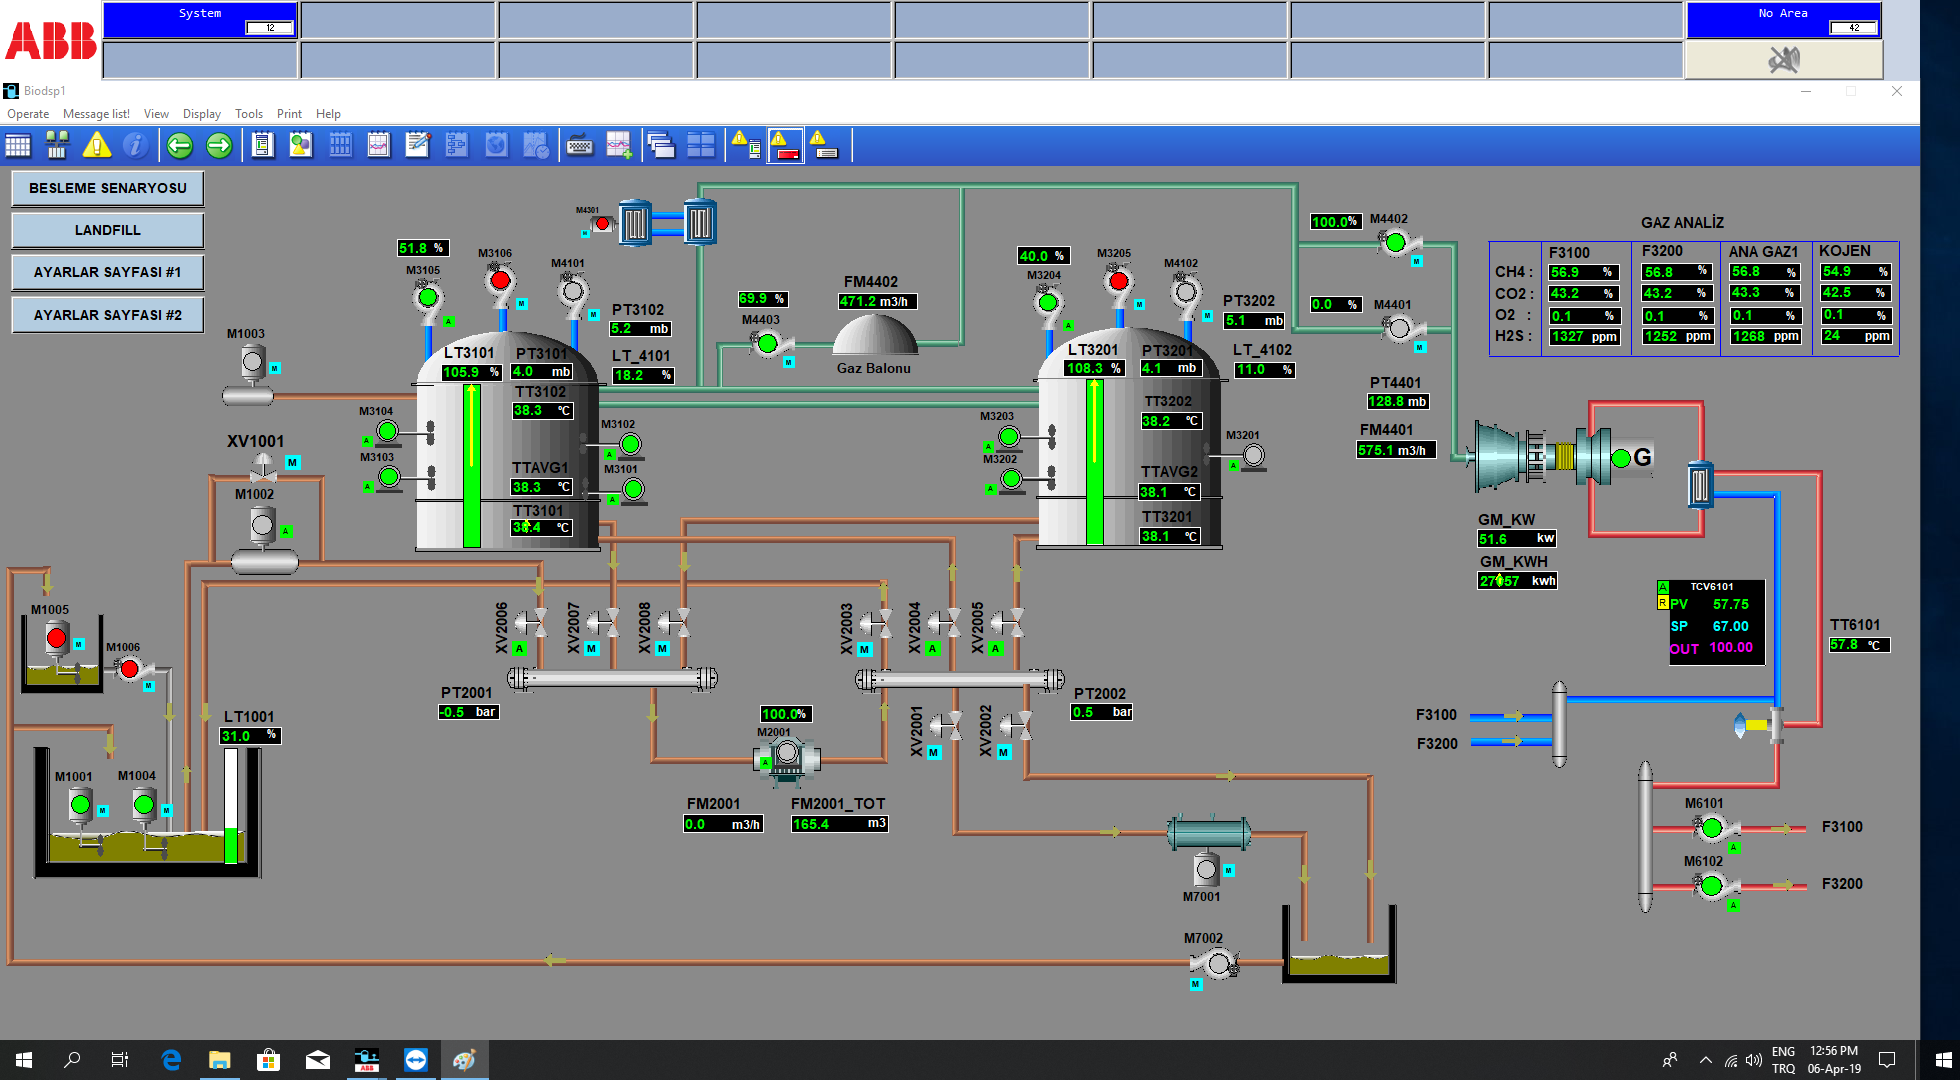
Task: Click the muted speaker alarm silence icon
Action: pyautogui.click(x=1783, y=60)
